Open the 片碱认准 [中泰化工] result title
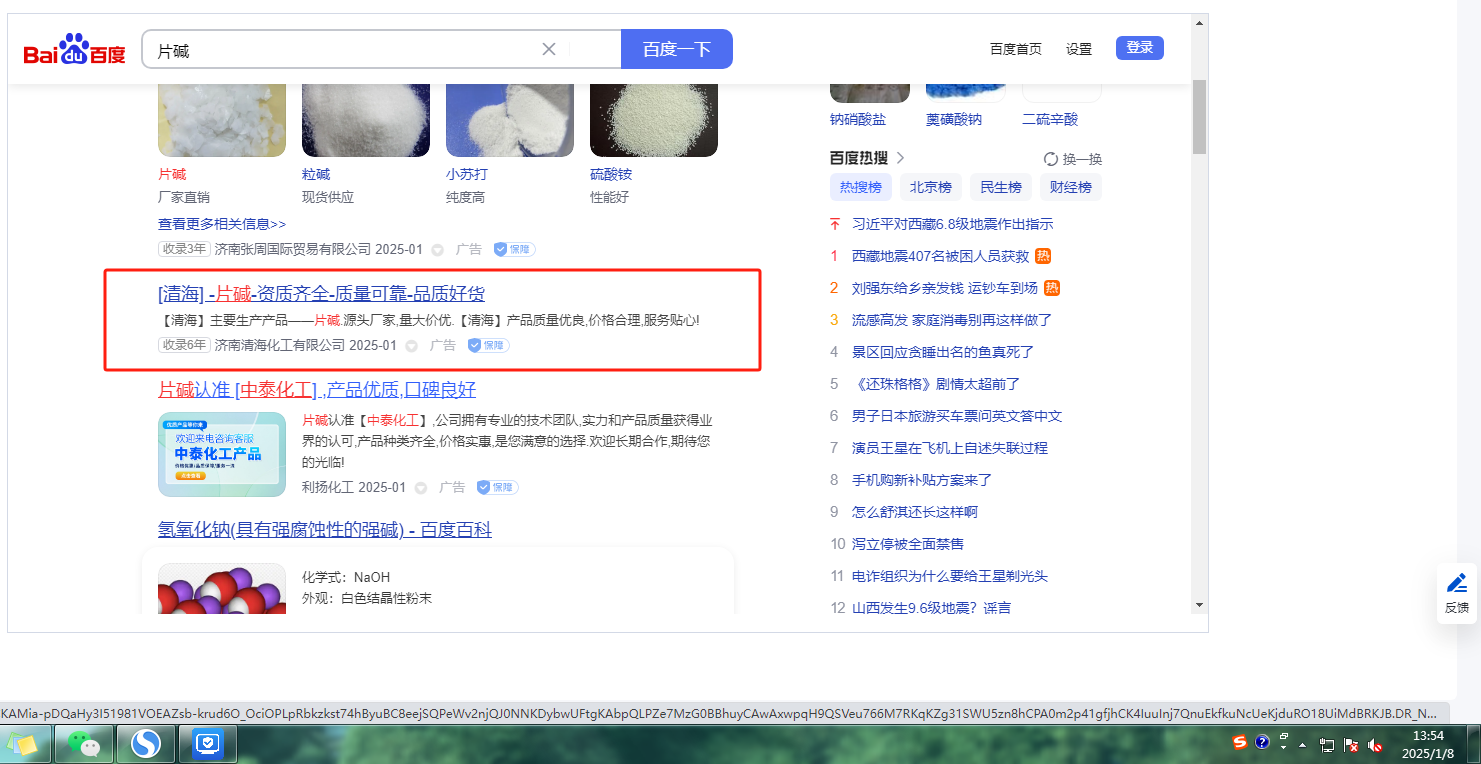Viewport: 1481px width, 764px height. (317, 389)
